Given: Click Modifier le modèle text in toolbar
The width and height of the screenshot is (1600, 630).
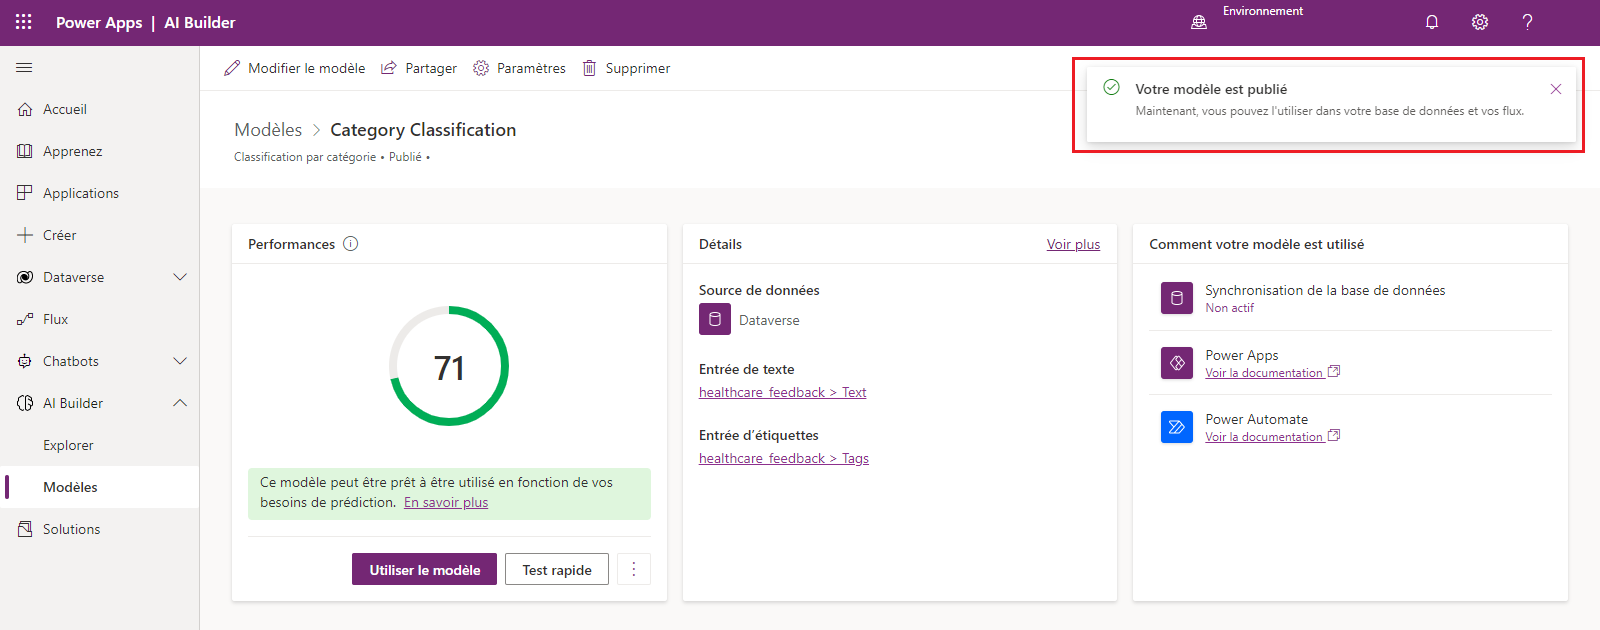Looking at the screenshot, I should point(306,68).
